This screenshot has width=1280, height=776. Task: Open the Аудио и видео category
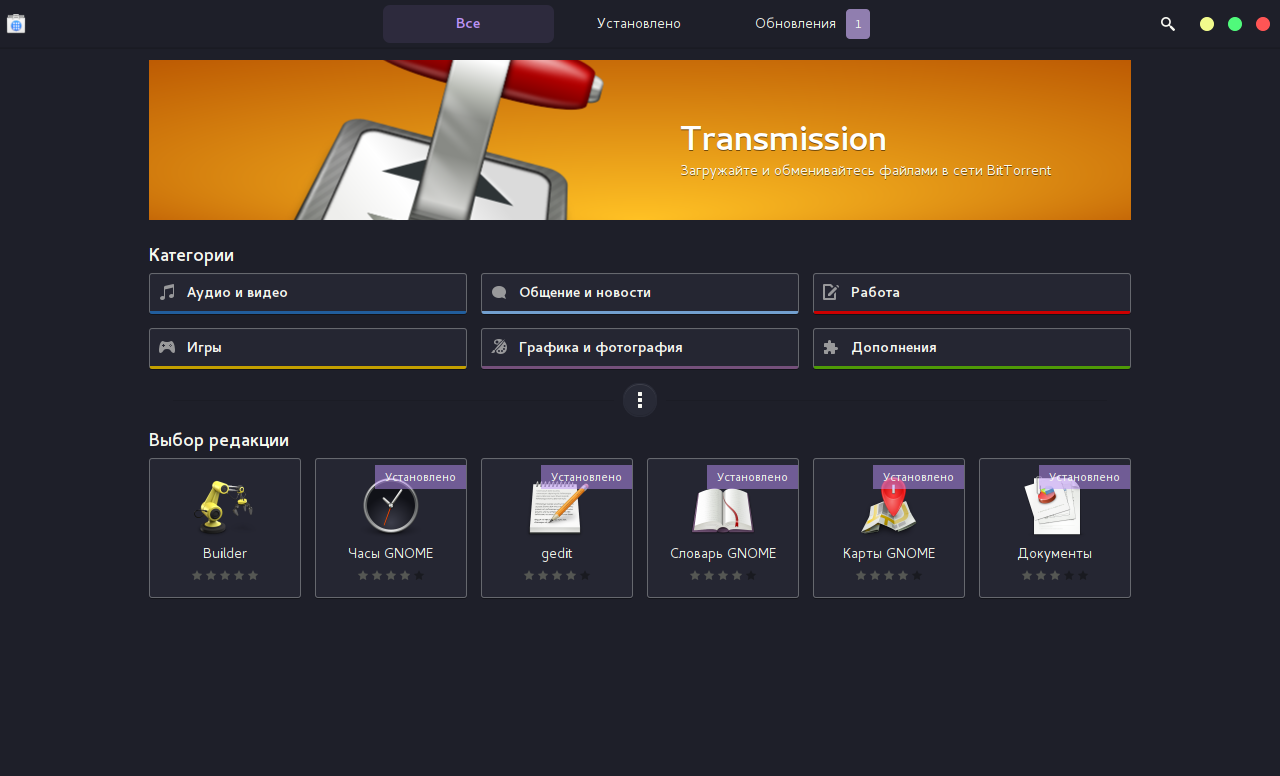308,293
